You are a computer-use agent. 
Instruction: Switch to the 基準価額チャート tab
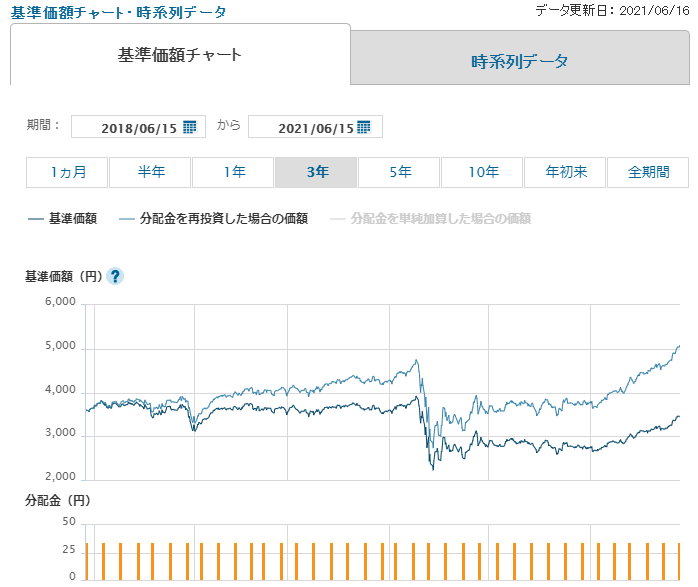[180, 55]
